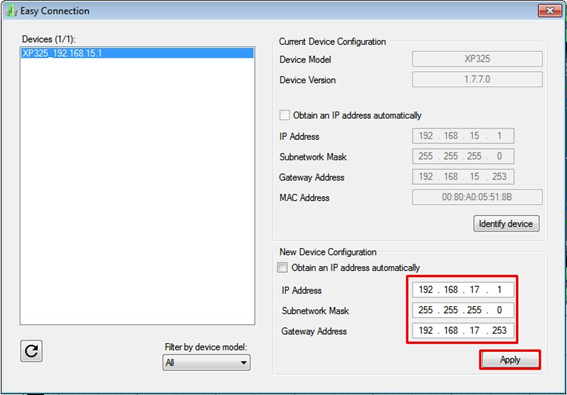This screenshot has width=567, height=395.
Task: Close the Easy Connection window
Action: click(x=550, y=10)
